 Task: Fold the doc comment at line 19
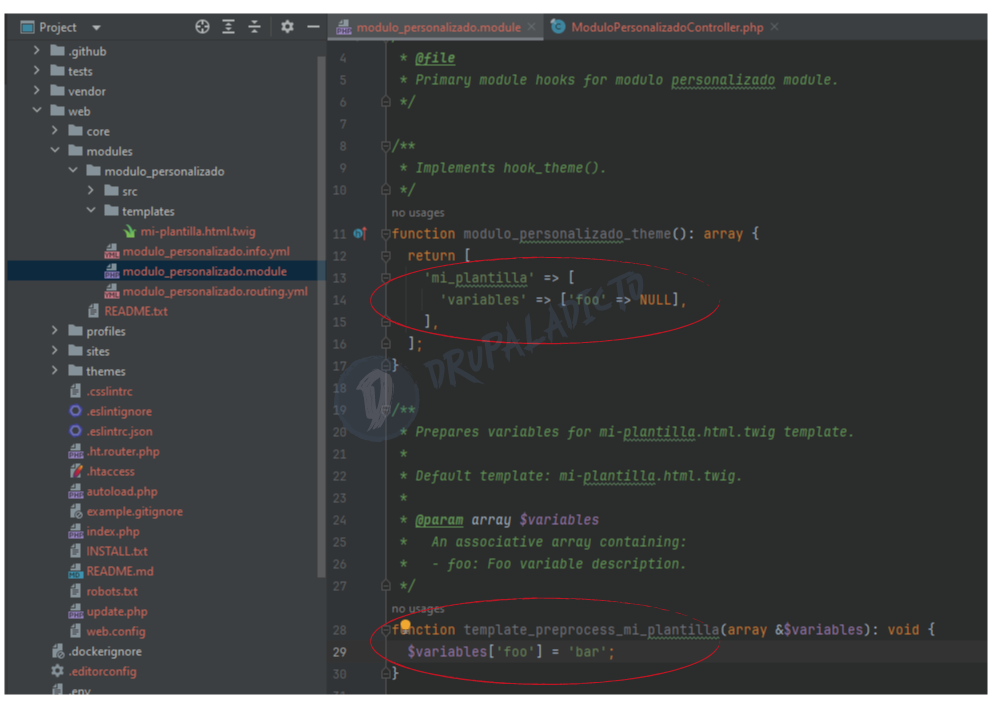(x=385, y=410)
